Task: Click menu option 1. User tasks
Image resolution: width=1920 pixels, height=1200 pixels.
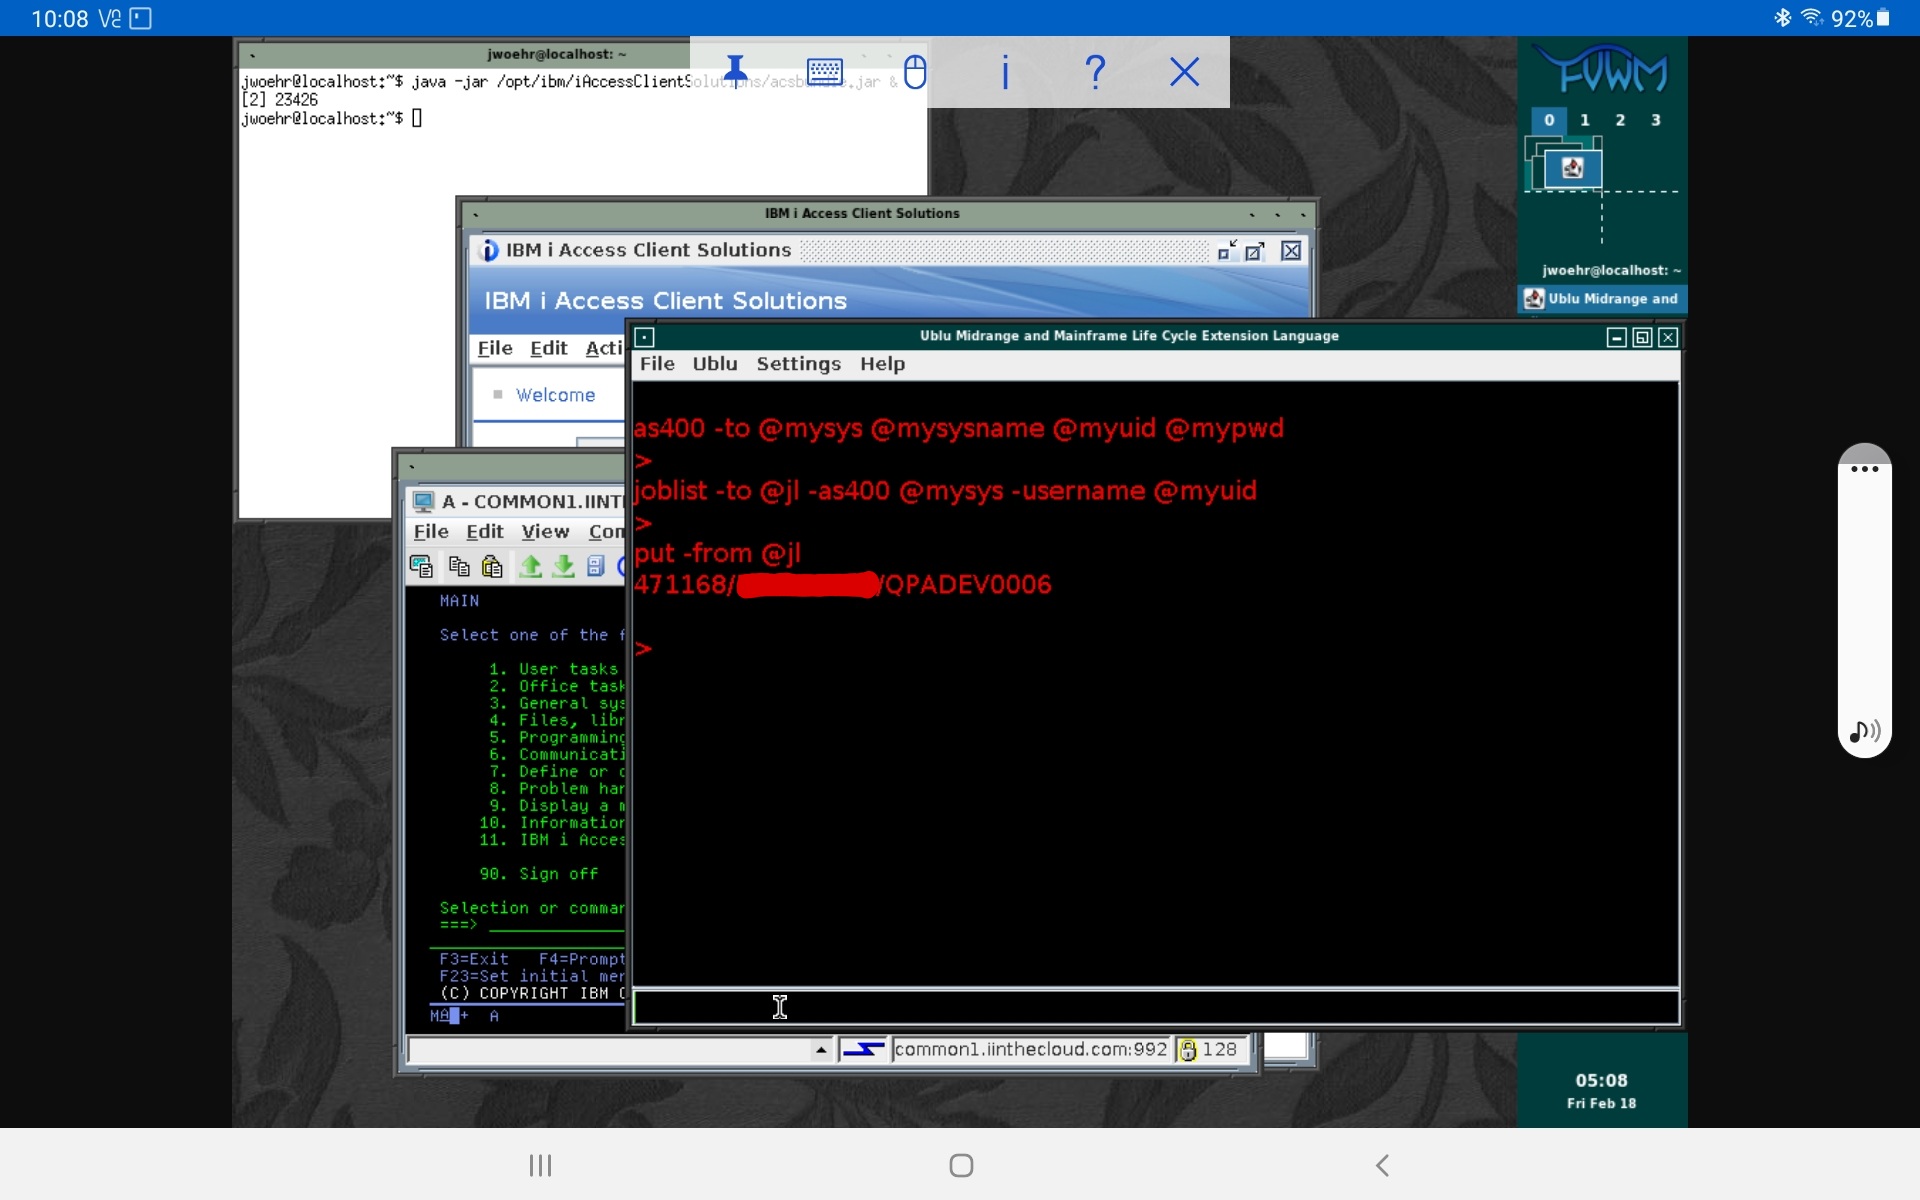Action: pos(554,669)
